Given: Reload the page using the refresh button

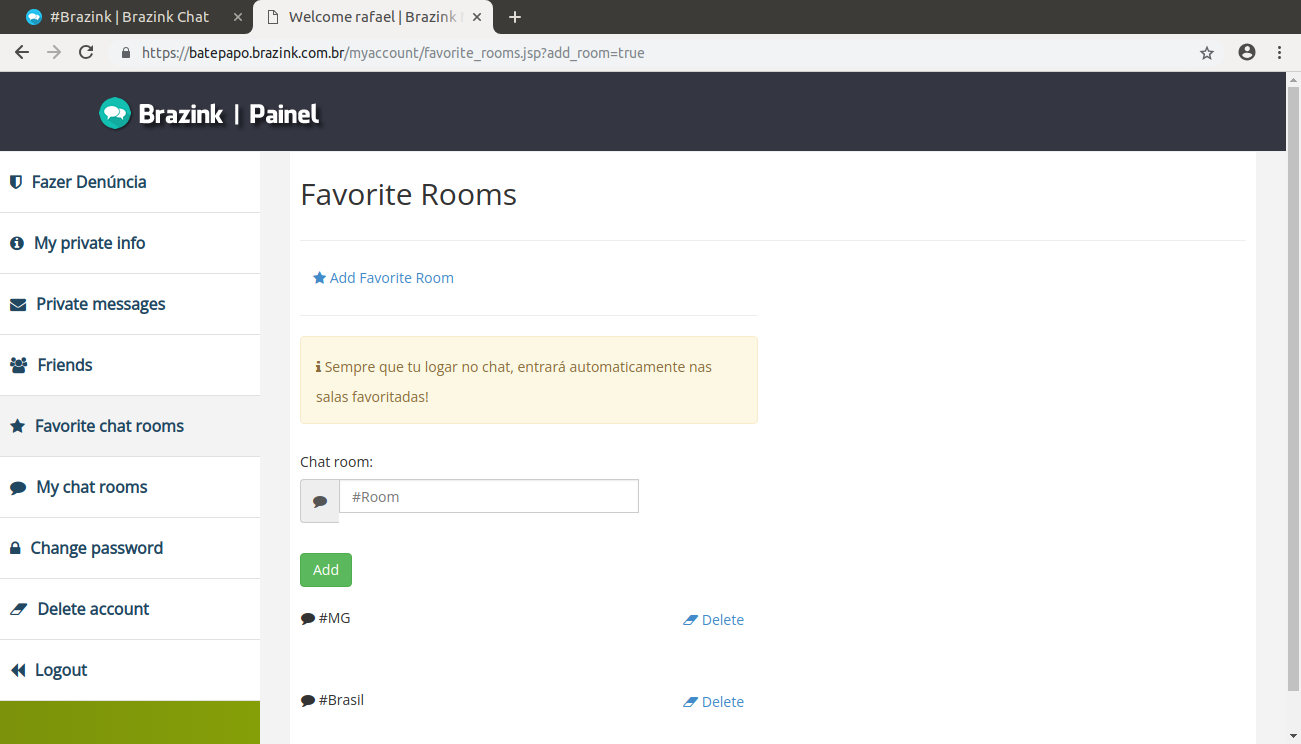Looking at the screenshot, I should click(x=86, y=53).
